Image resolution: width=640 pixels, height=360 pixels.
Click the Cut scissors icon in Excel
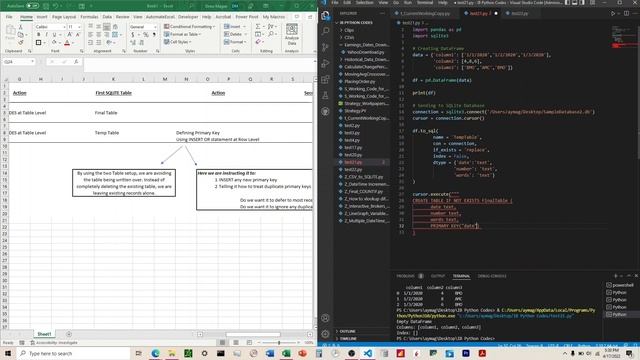[x=21, y=27]
